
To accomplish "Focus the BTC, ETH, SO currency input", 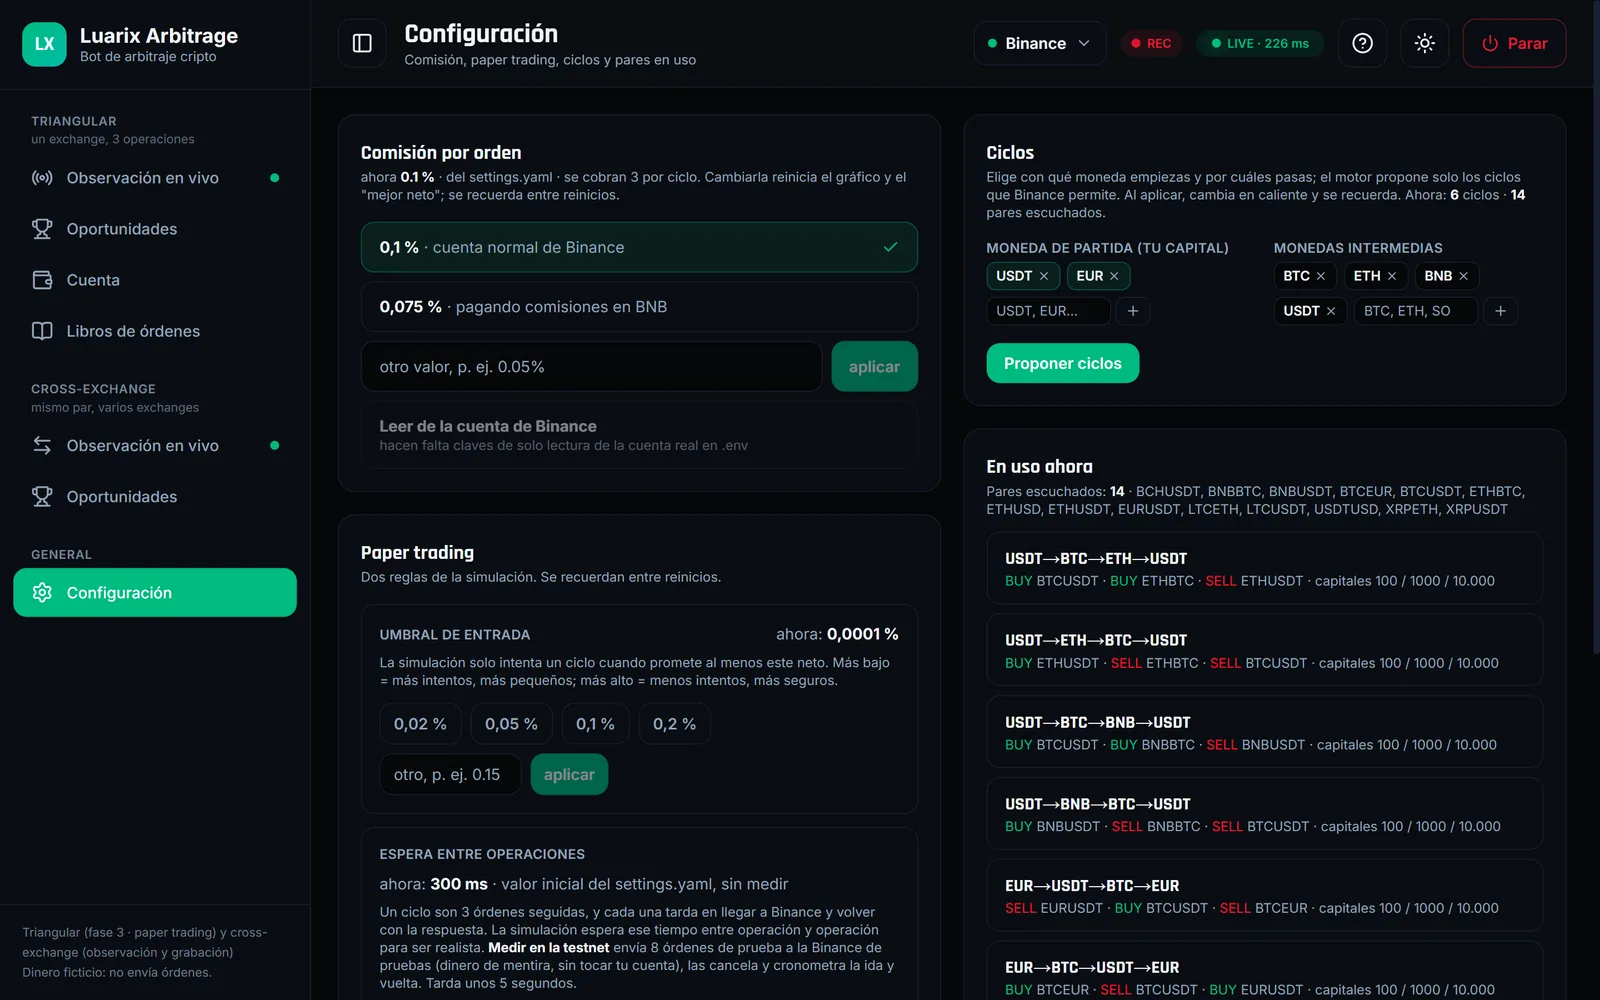I will pyautogui.click(x=1415, y=311).
